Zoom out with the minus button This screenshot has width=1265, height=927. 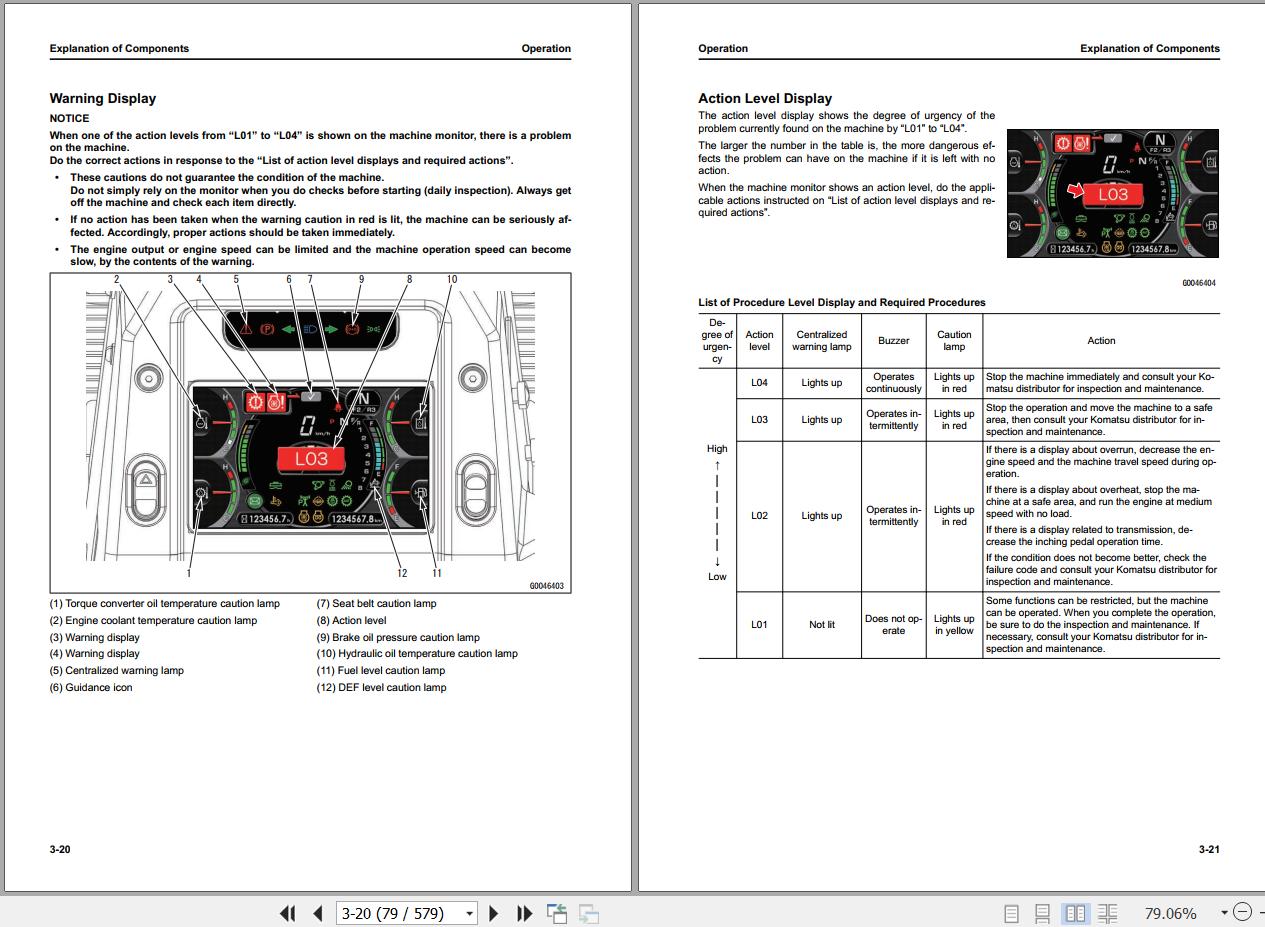[1242, 912]
